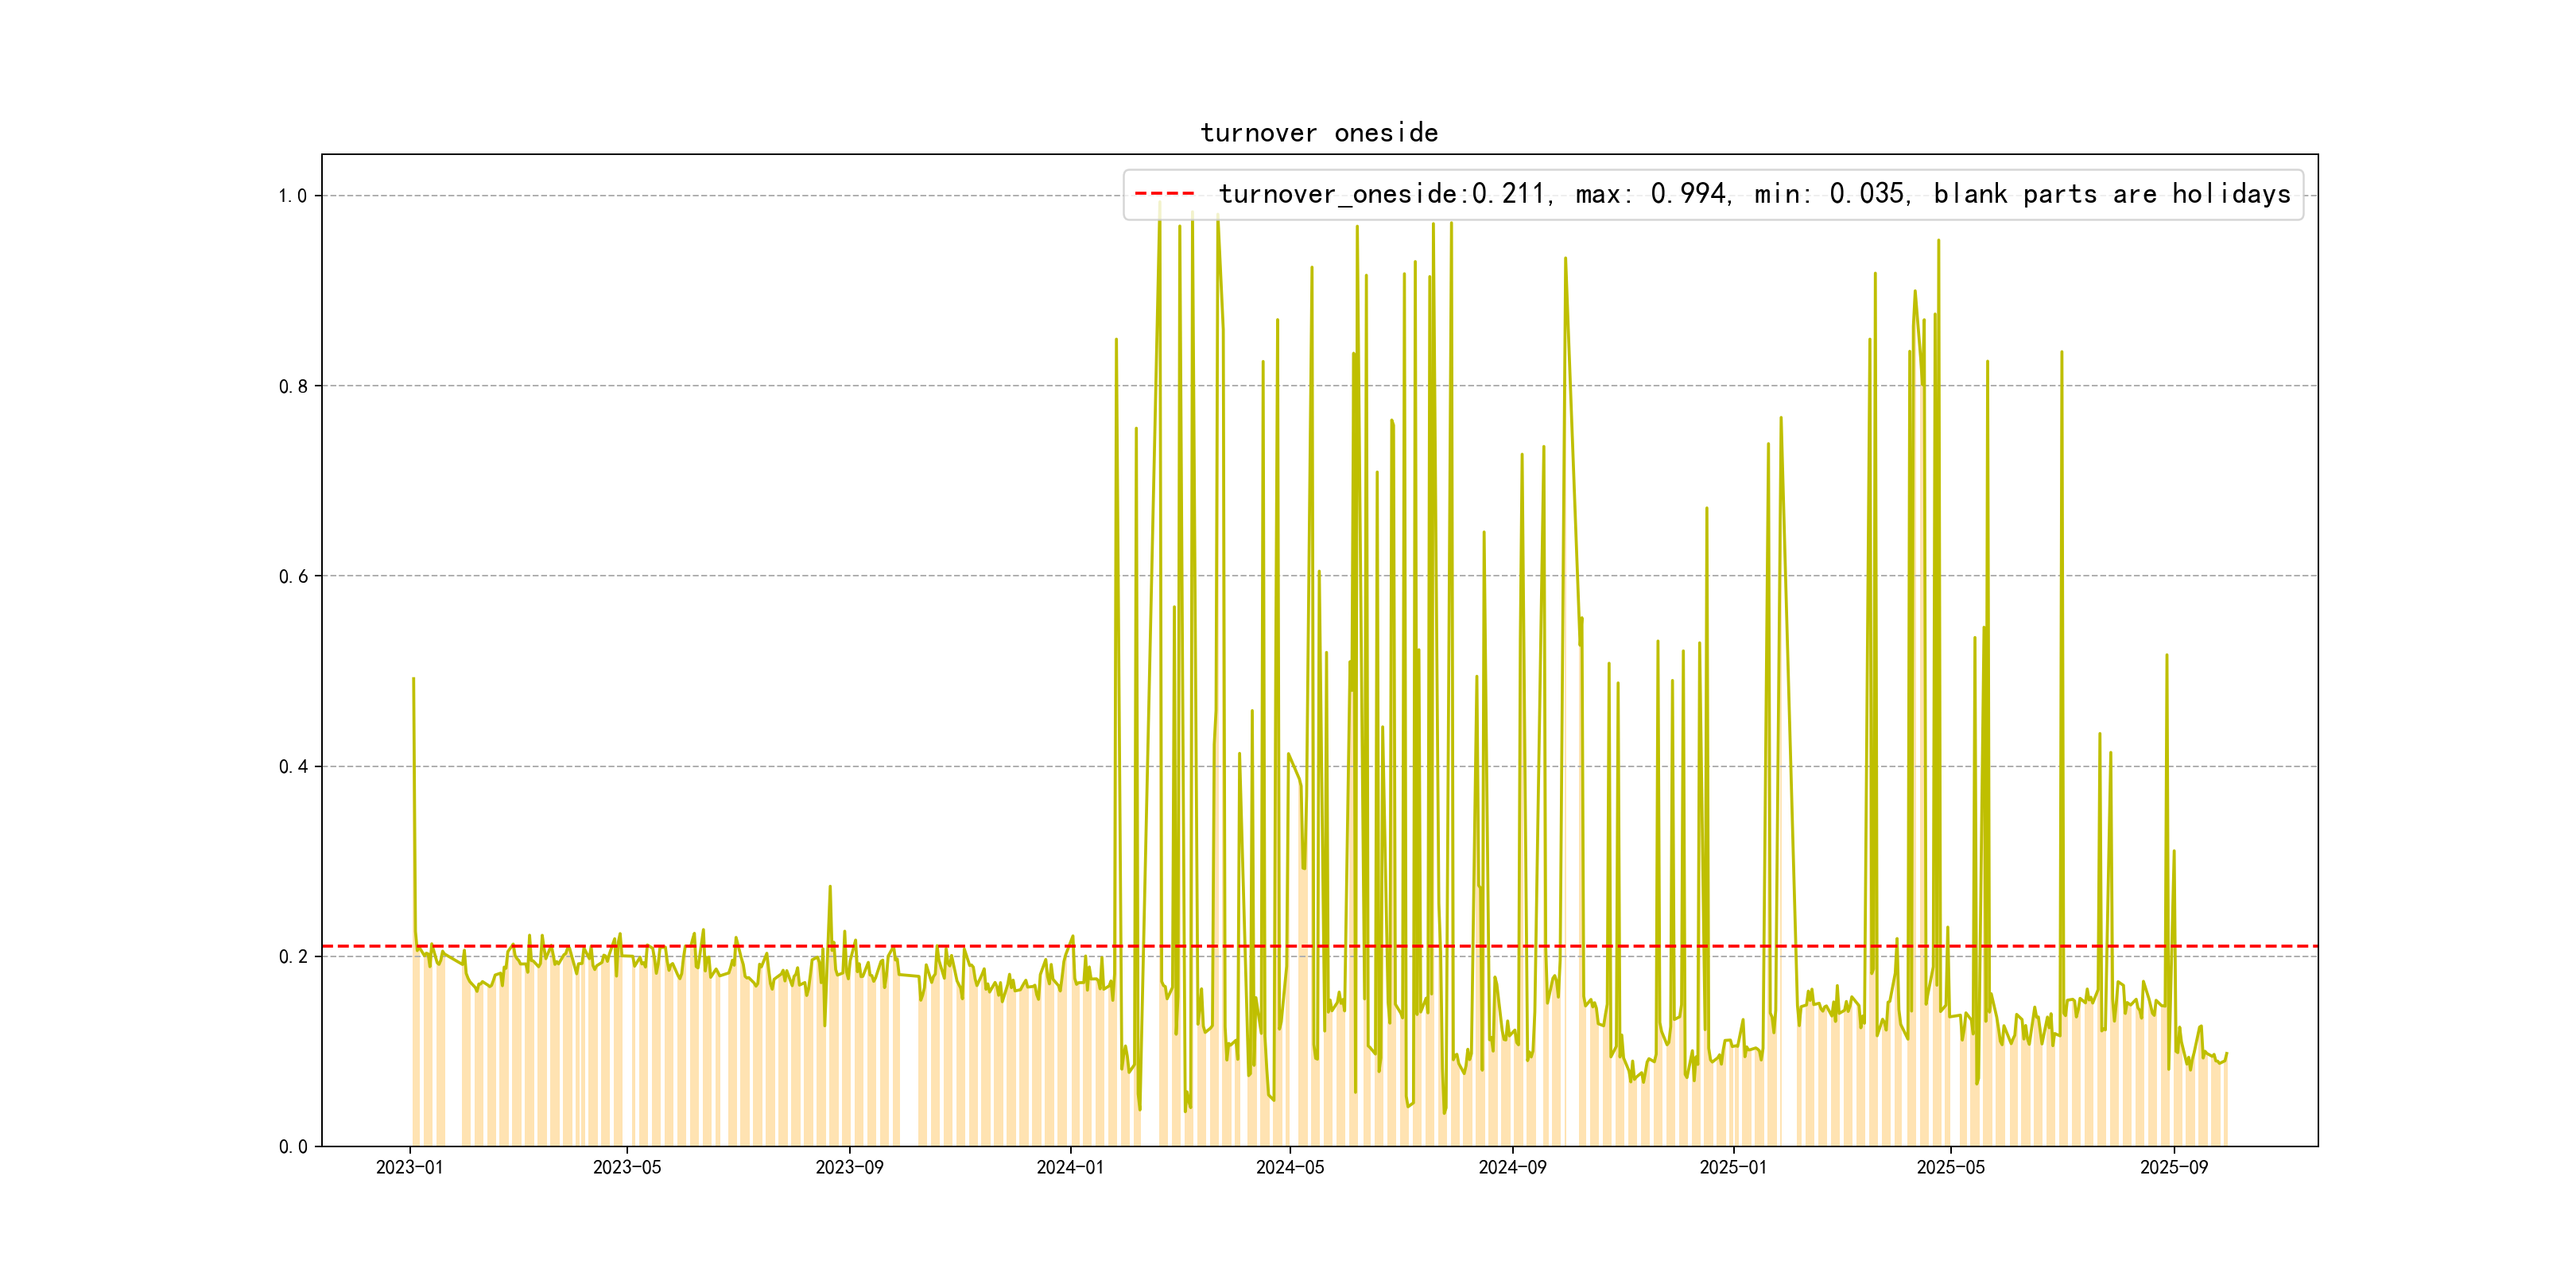Click the 2024-01 x-axis label
Image resolution: width=2576 pixels, height=1288 pixels.
[x=1070, y=1167]
